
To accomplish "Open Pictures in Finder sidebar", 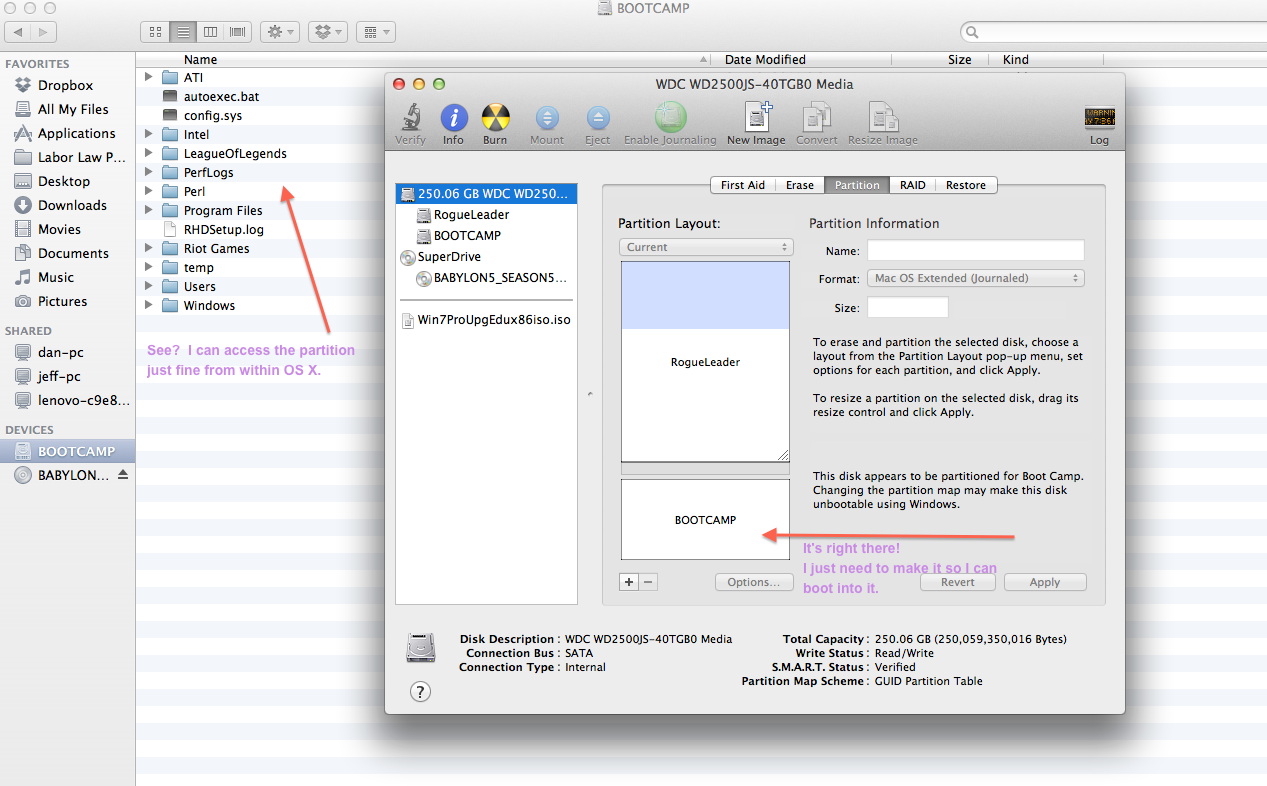I will [x=62, y=301].
